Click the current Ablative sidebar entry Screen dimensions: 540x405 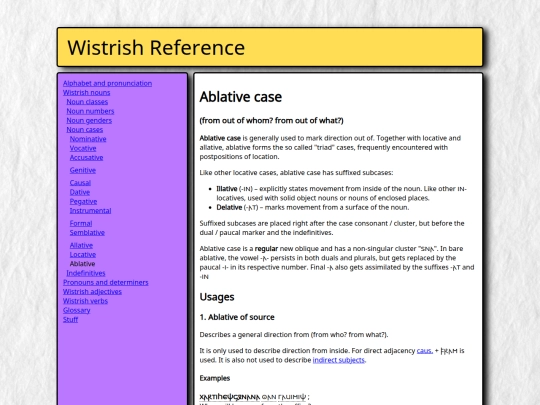point(82,264)
